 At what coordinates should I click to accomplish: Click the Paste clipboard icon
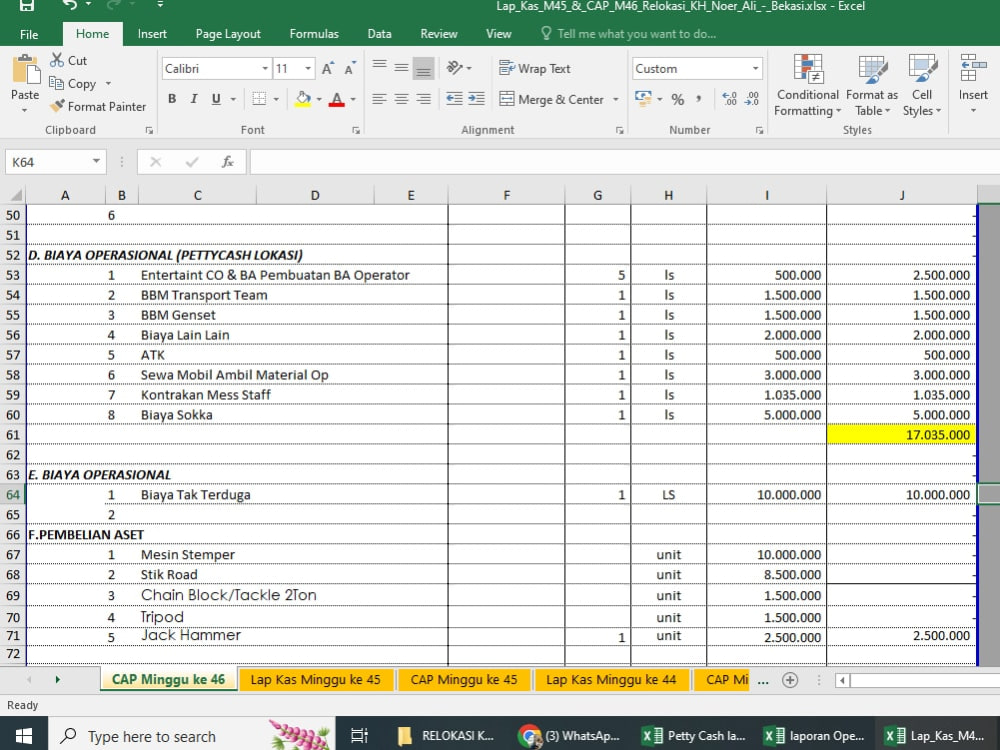(26, 70)
